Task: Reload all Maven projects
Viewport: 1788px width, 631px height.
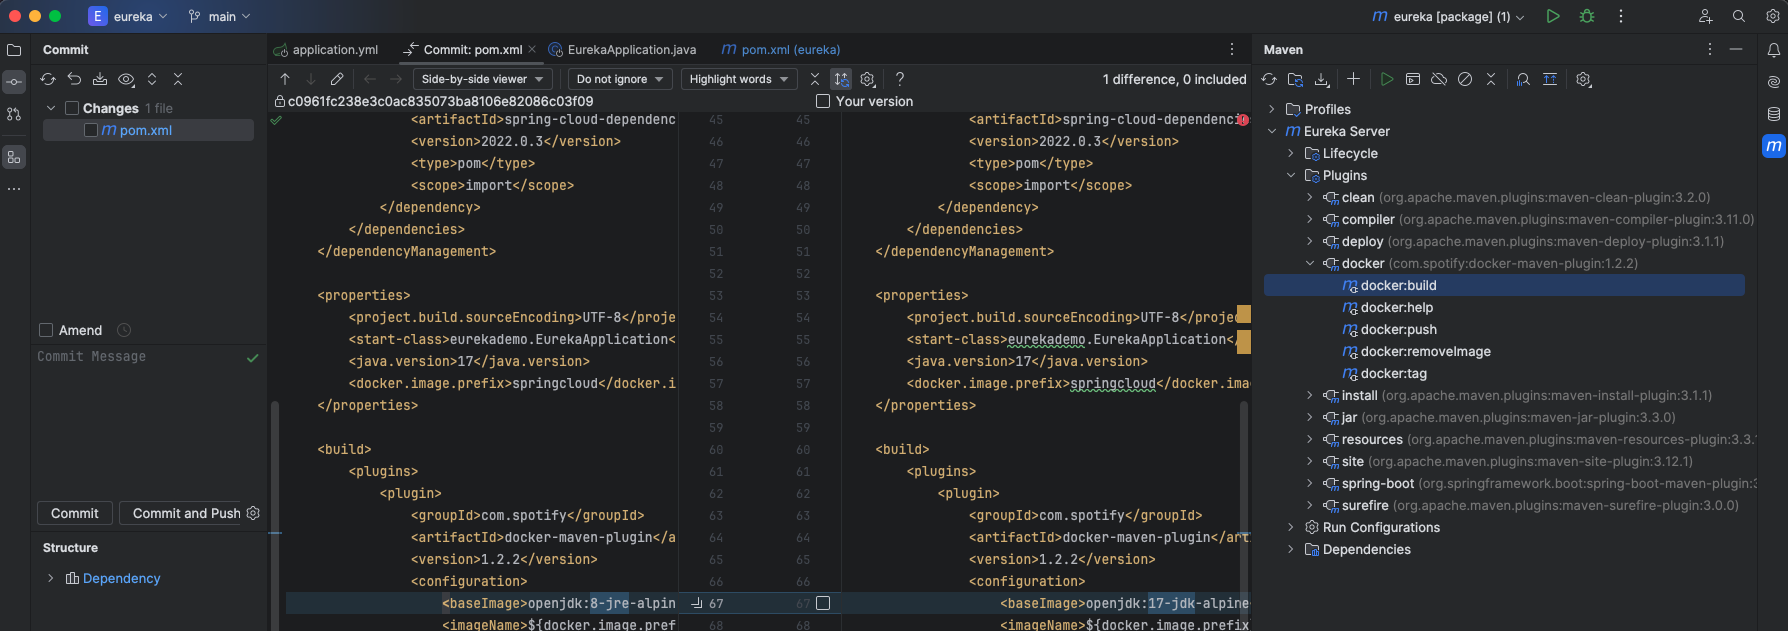Action: pos(1269,79)
